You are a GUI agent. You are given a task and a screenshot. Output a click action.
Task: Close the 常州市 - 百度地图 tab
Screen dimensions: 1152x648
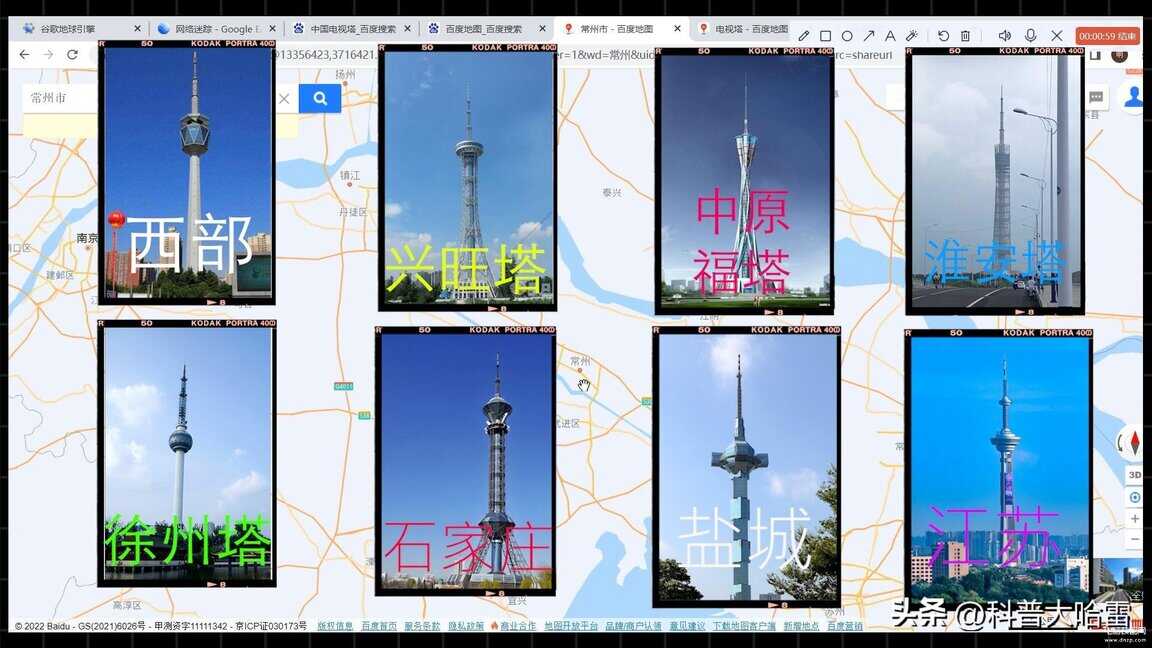pos(677,29)
